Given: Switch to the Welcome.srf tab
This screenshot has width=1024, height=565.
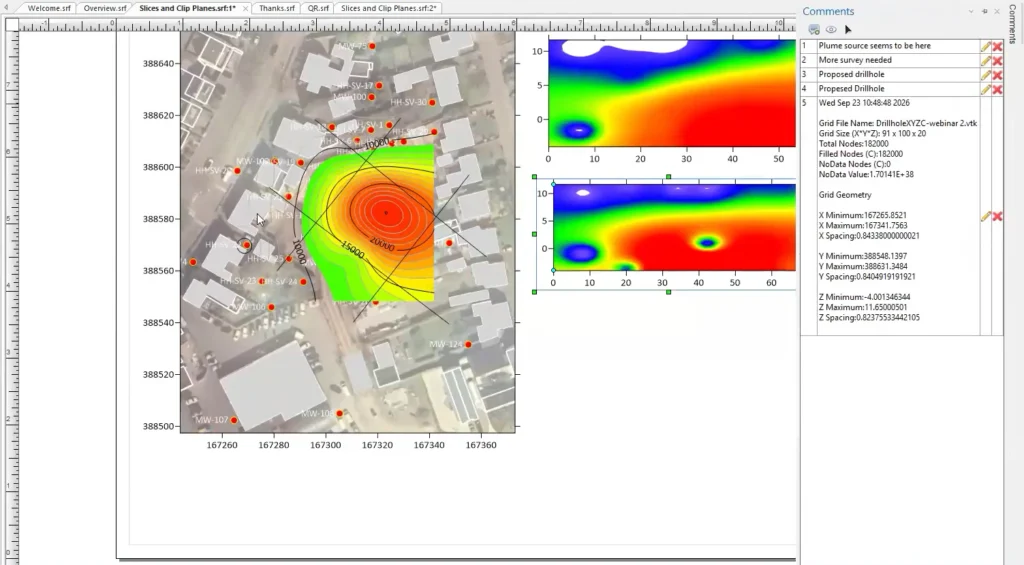Looking at the screenshot, I should click(49, 8).
